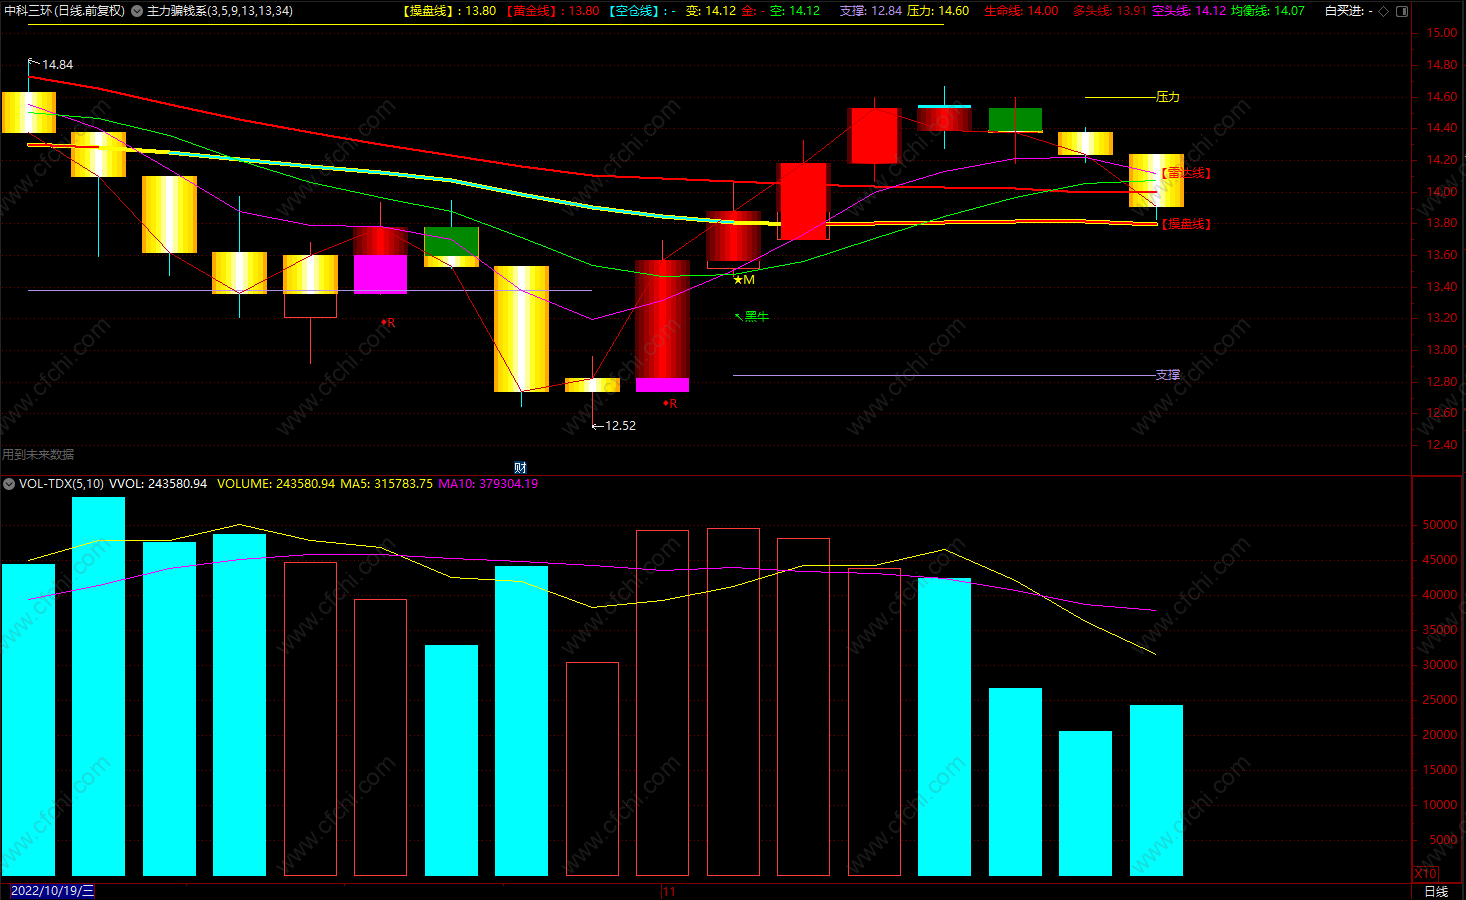Click the 11 month marker on time axis
Image resolution: width=1466 pixels, height=900 pixels.
point(669,892)
